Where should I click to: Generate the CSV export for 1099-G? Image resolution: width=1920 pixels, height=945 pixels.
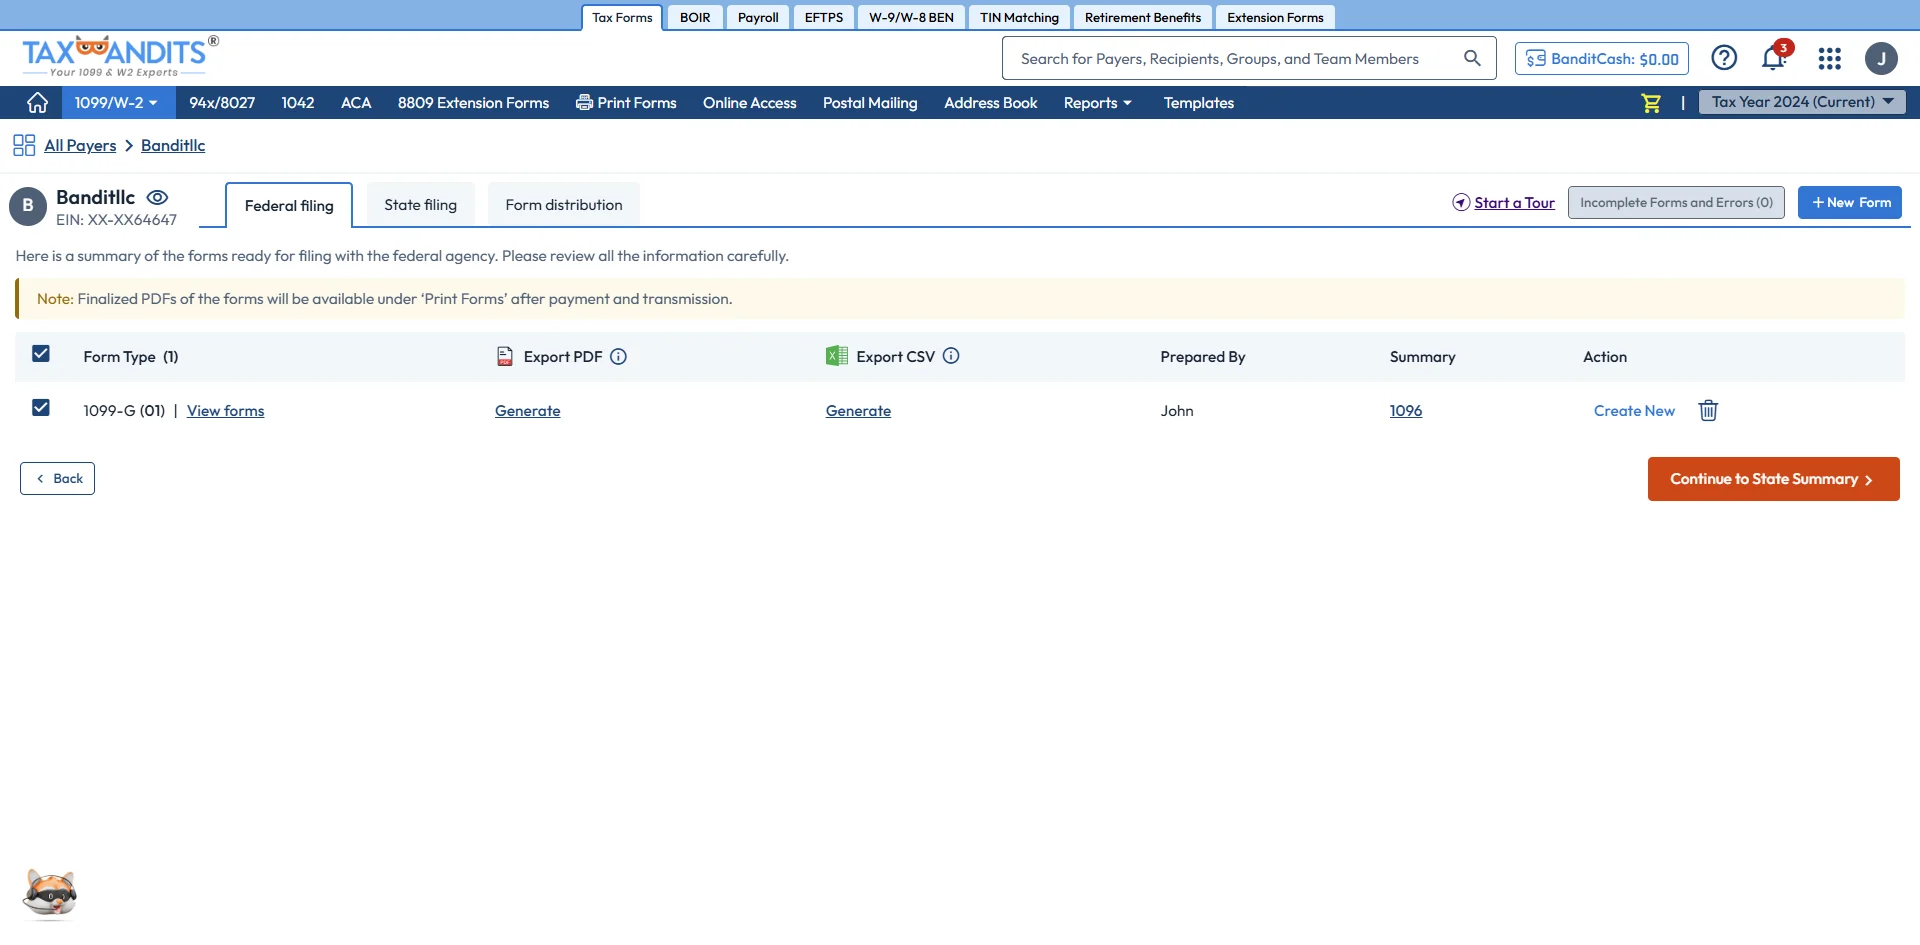pyautogui.click(x=858, y=410)
